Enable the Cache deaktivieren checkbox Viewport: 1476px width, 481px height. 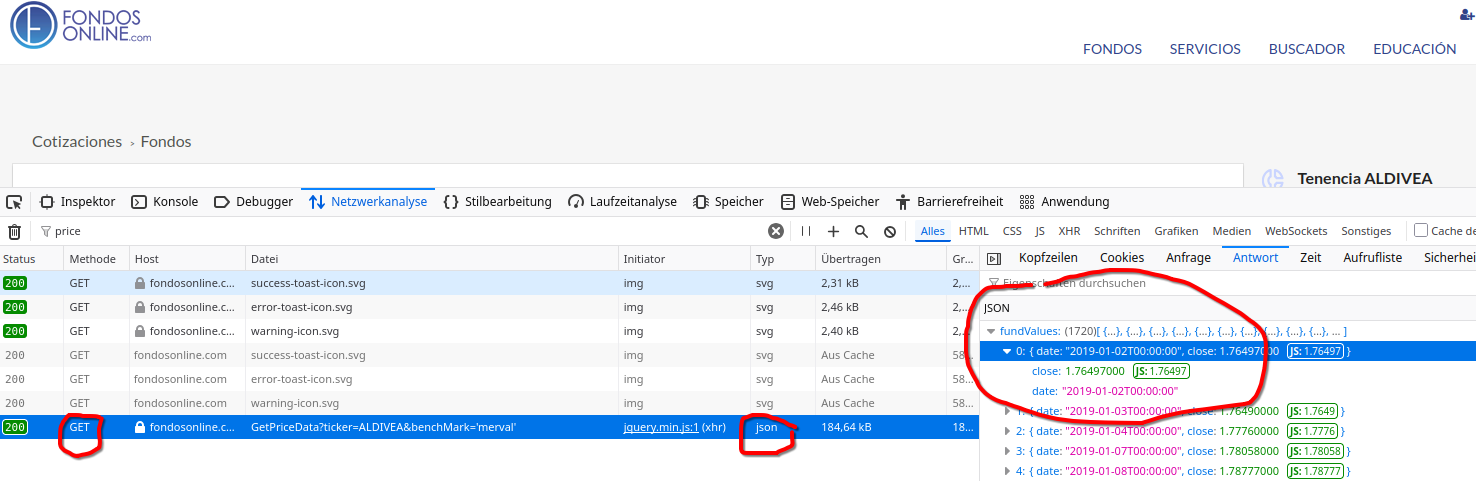(1420, 231)
